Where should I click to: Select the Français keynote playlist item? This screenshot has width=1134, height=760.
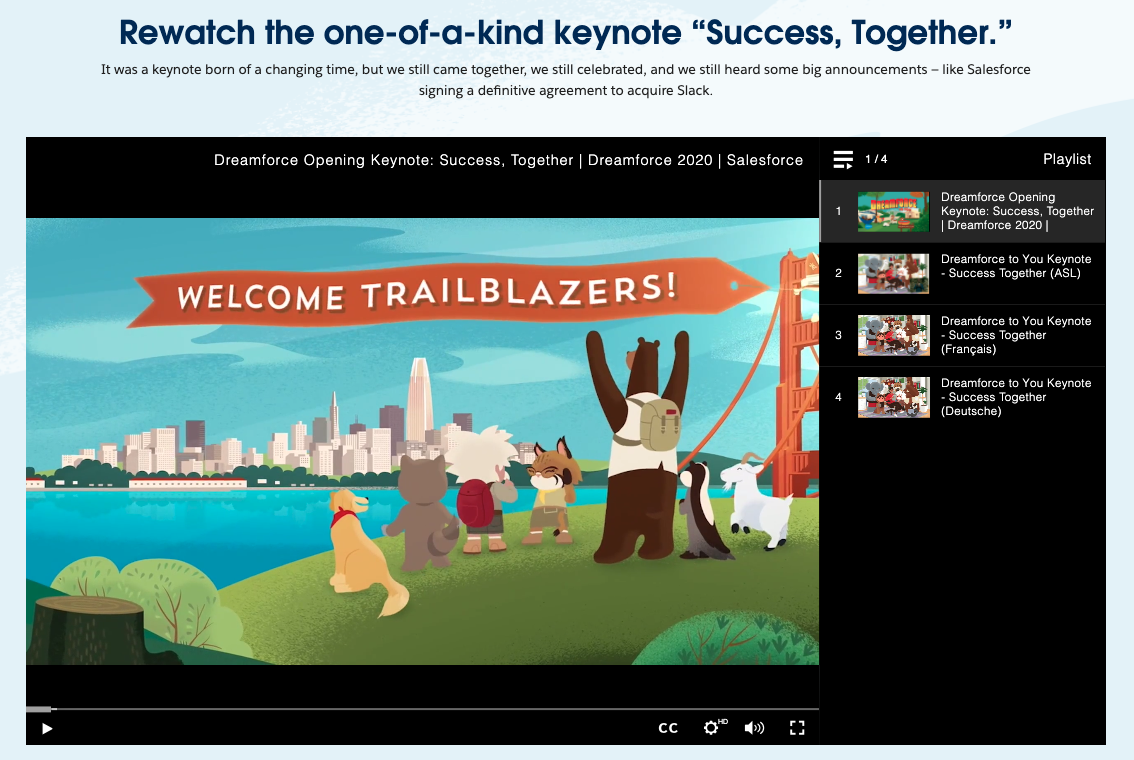click(x=963, y=336)
